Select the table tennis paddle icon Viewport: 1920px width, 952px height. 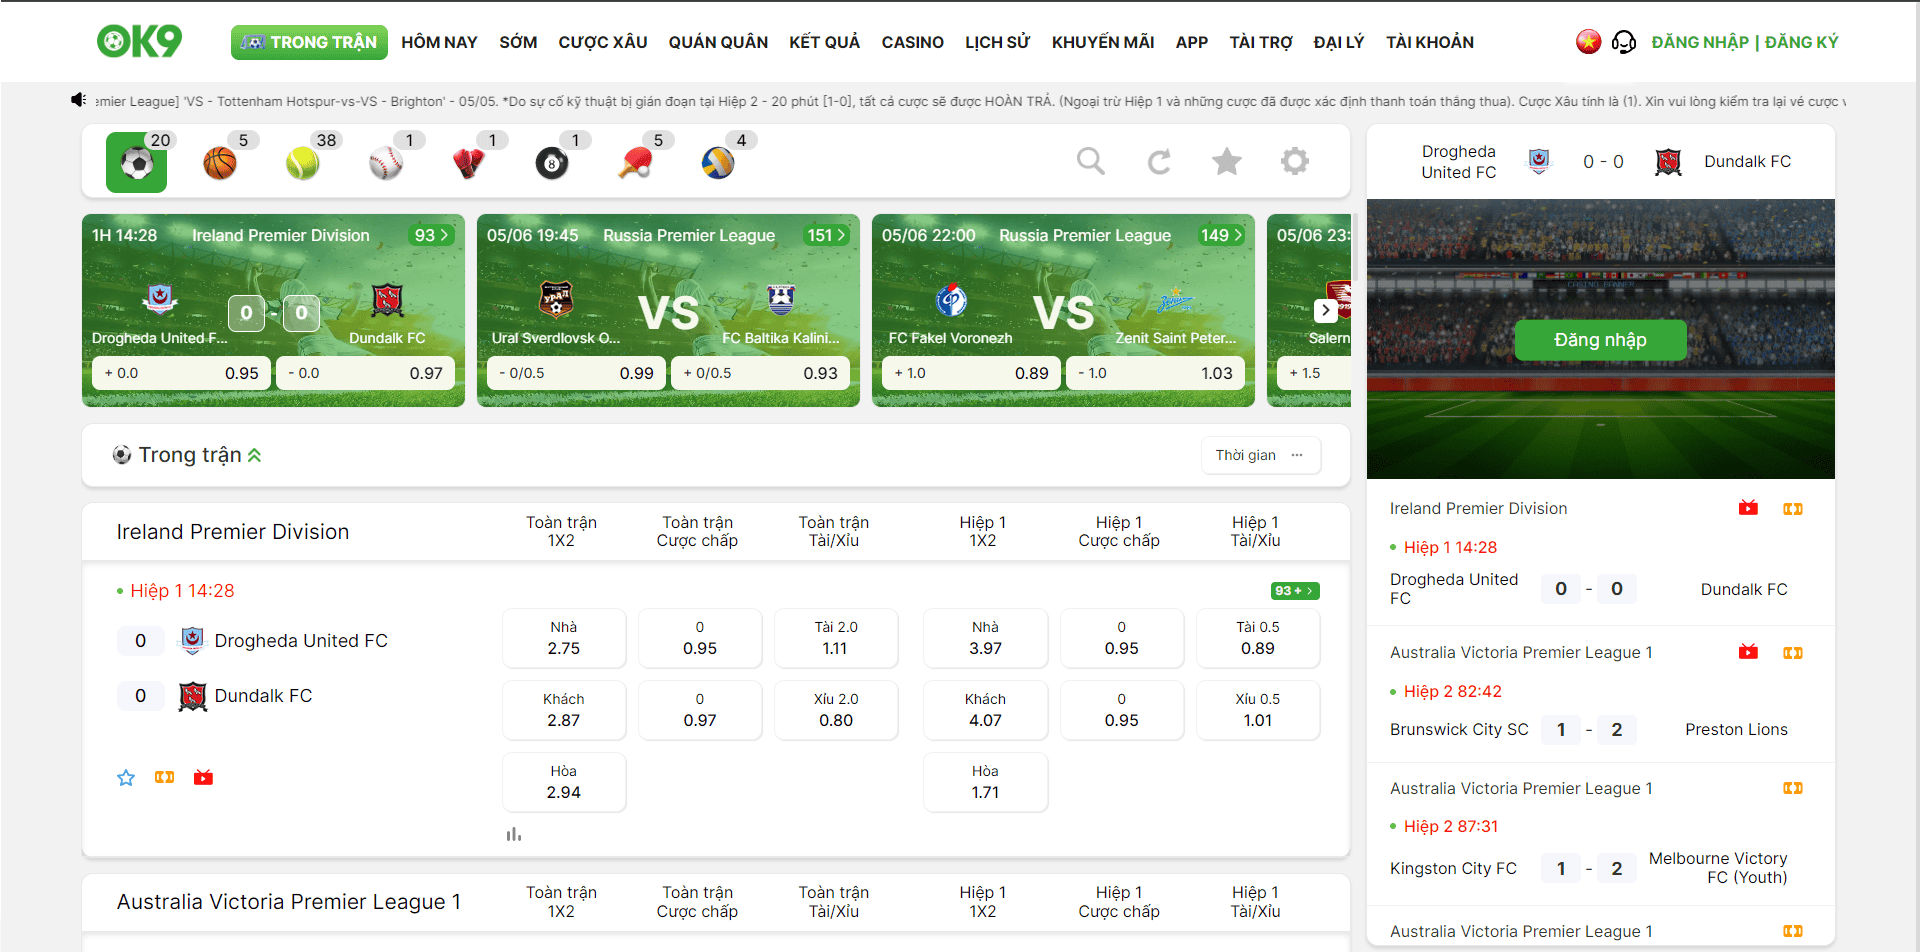click(634, 162)
